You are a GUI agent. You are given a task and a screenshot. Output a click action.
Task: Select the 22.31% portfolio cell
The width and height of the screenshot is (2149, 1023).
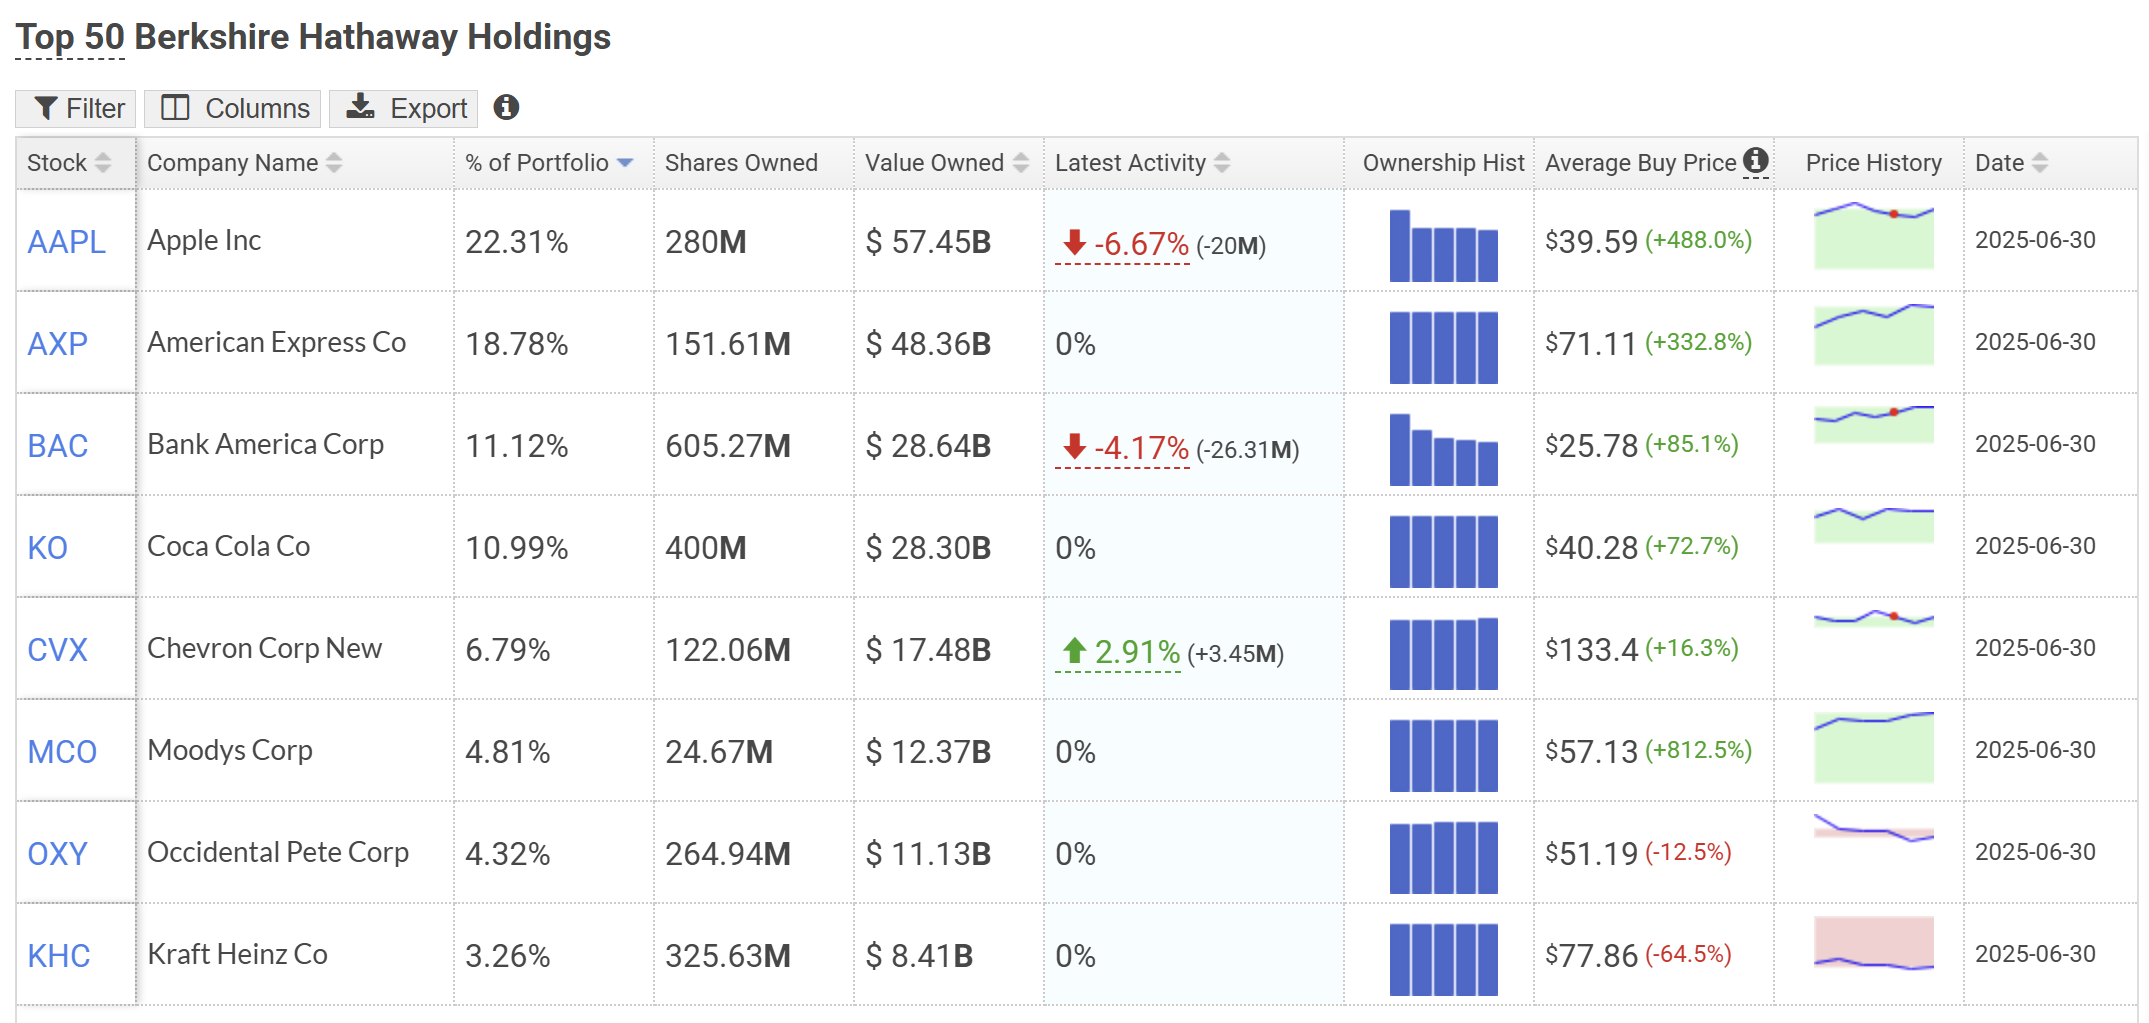coord(516,242)
